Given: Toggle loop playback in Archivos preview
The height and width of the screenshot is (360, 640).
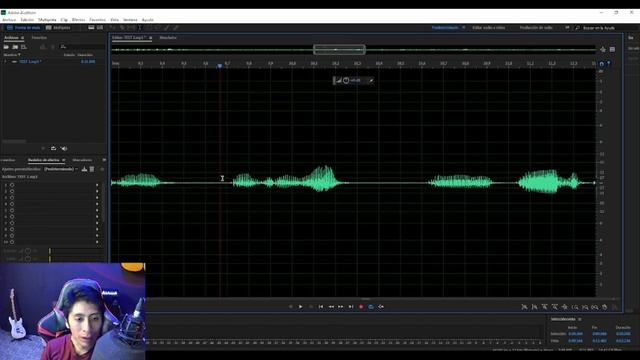Looking at the screenshot, I should 53,149.
